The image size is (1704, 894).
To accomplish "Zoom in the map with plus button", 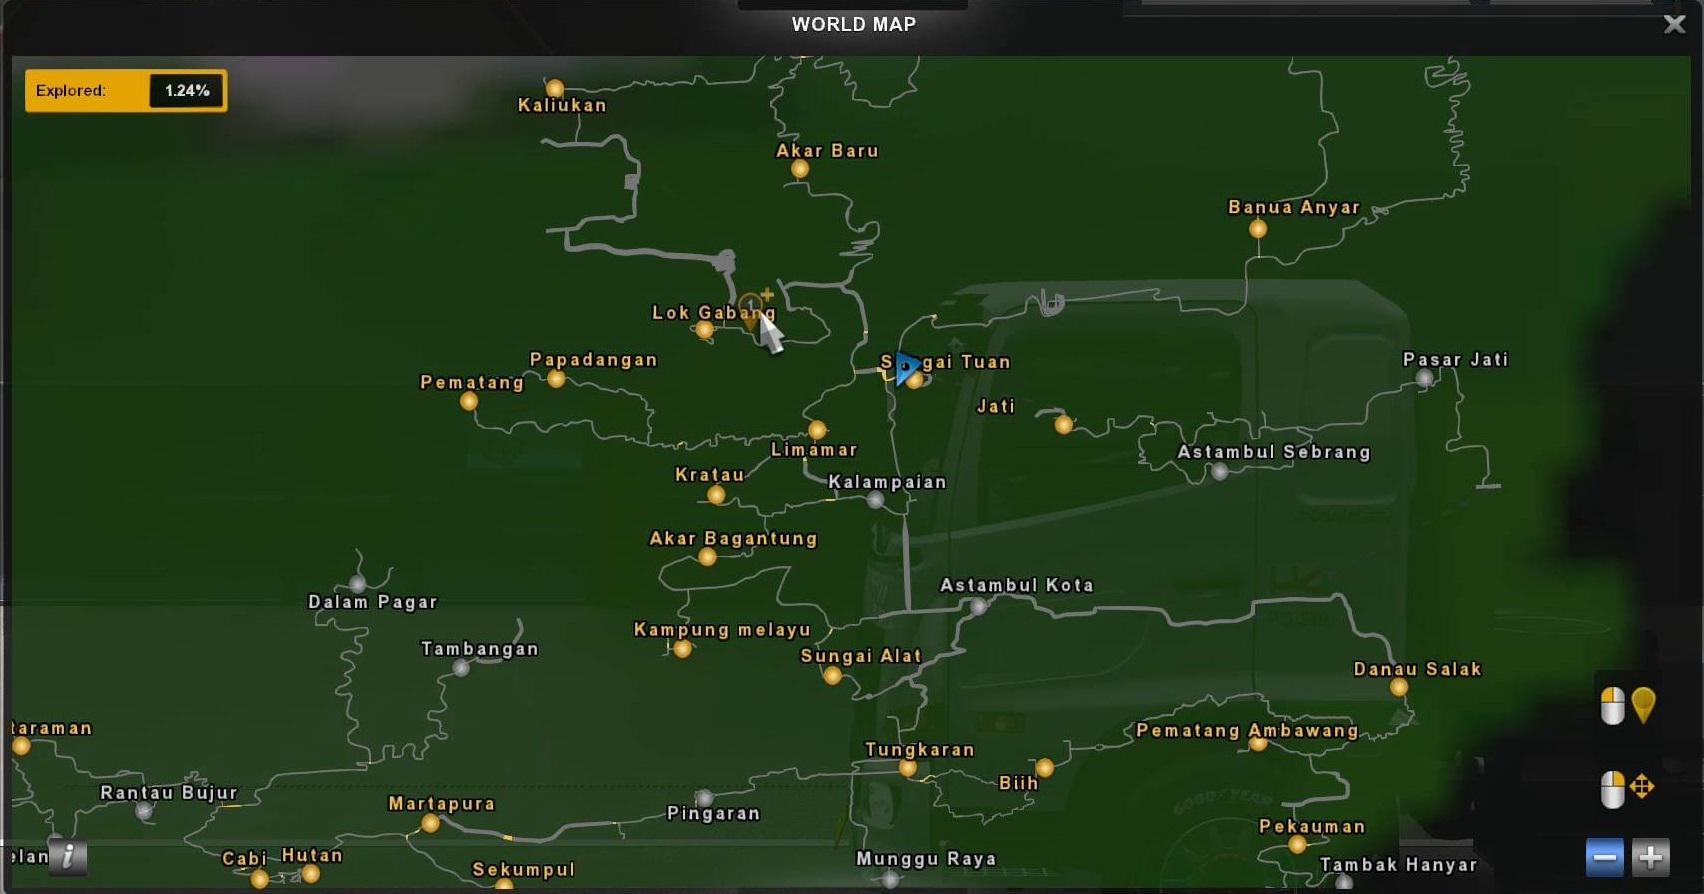I will pos(1650,857).
